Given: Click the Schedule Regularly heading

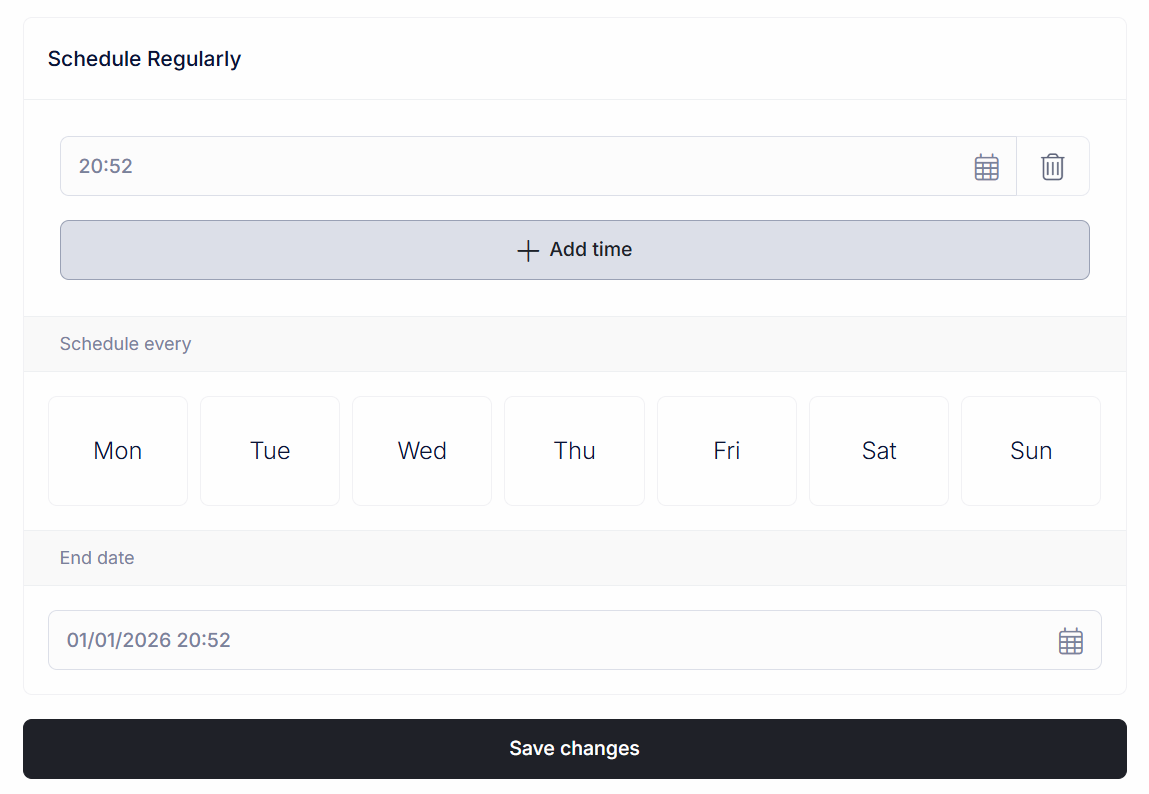Looking at the screenshot, I should 144,59.
